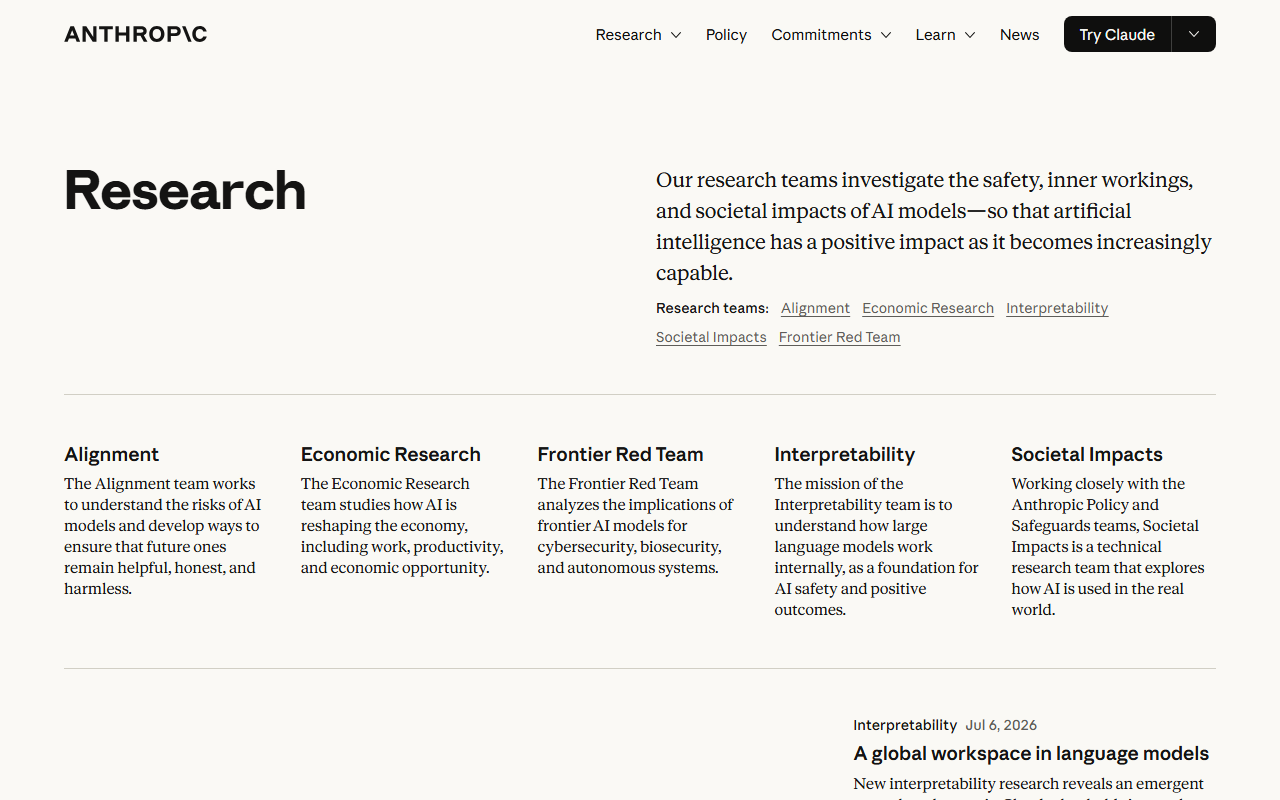Expand the Learn menu chevron
Screen dimensions: 1280x800
[970, 35]
